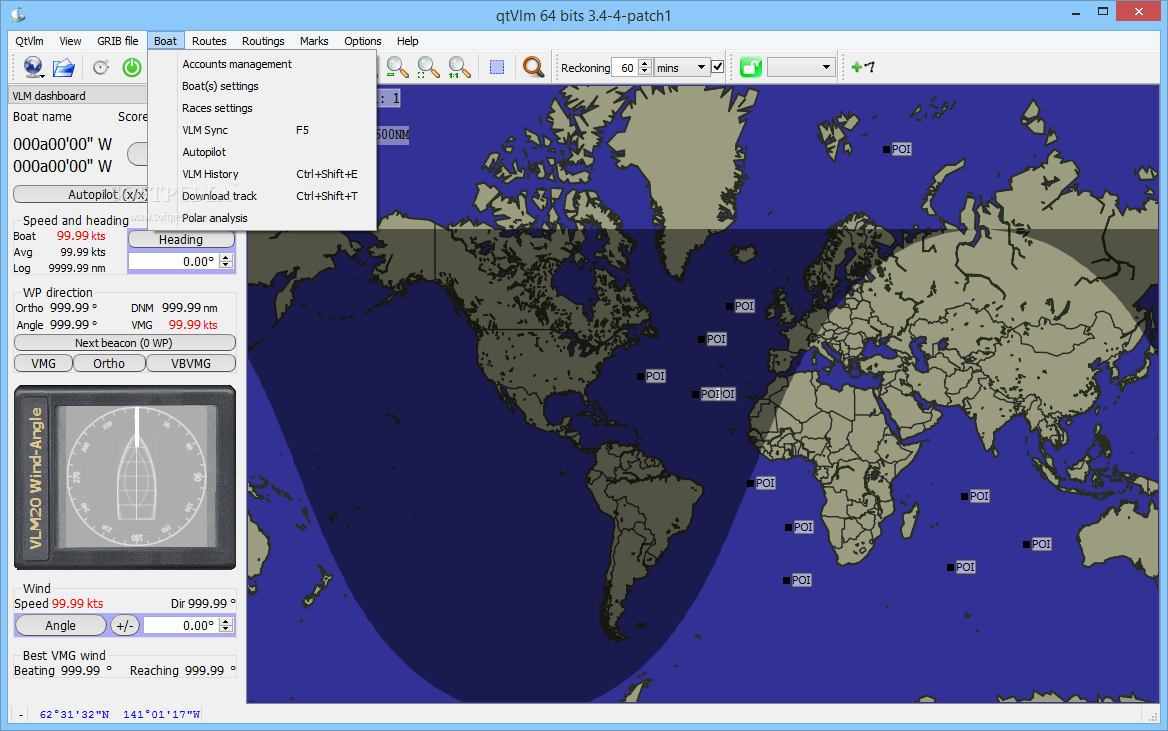This screenshot has height=731, width=1168.
Task: Click the green power button icon
Action: [132, 67]
